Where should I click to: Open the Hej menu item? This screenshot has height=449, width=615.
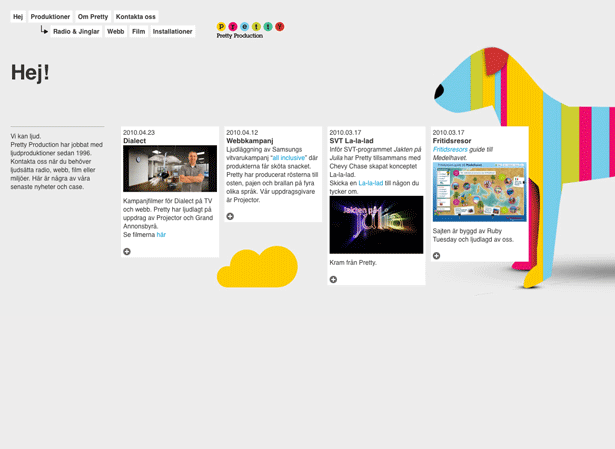18,17
